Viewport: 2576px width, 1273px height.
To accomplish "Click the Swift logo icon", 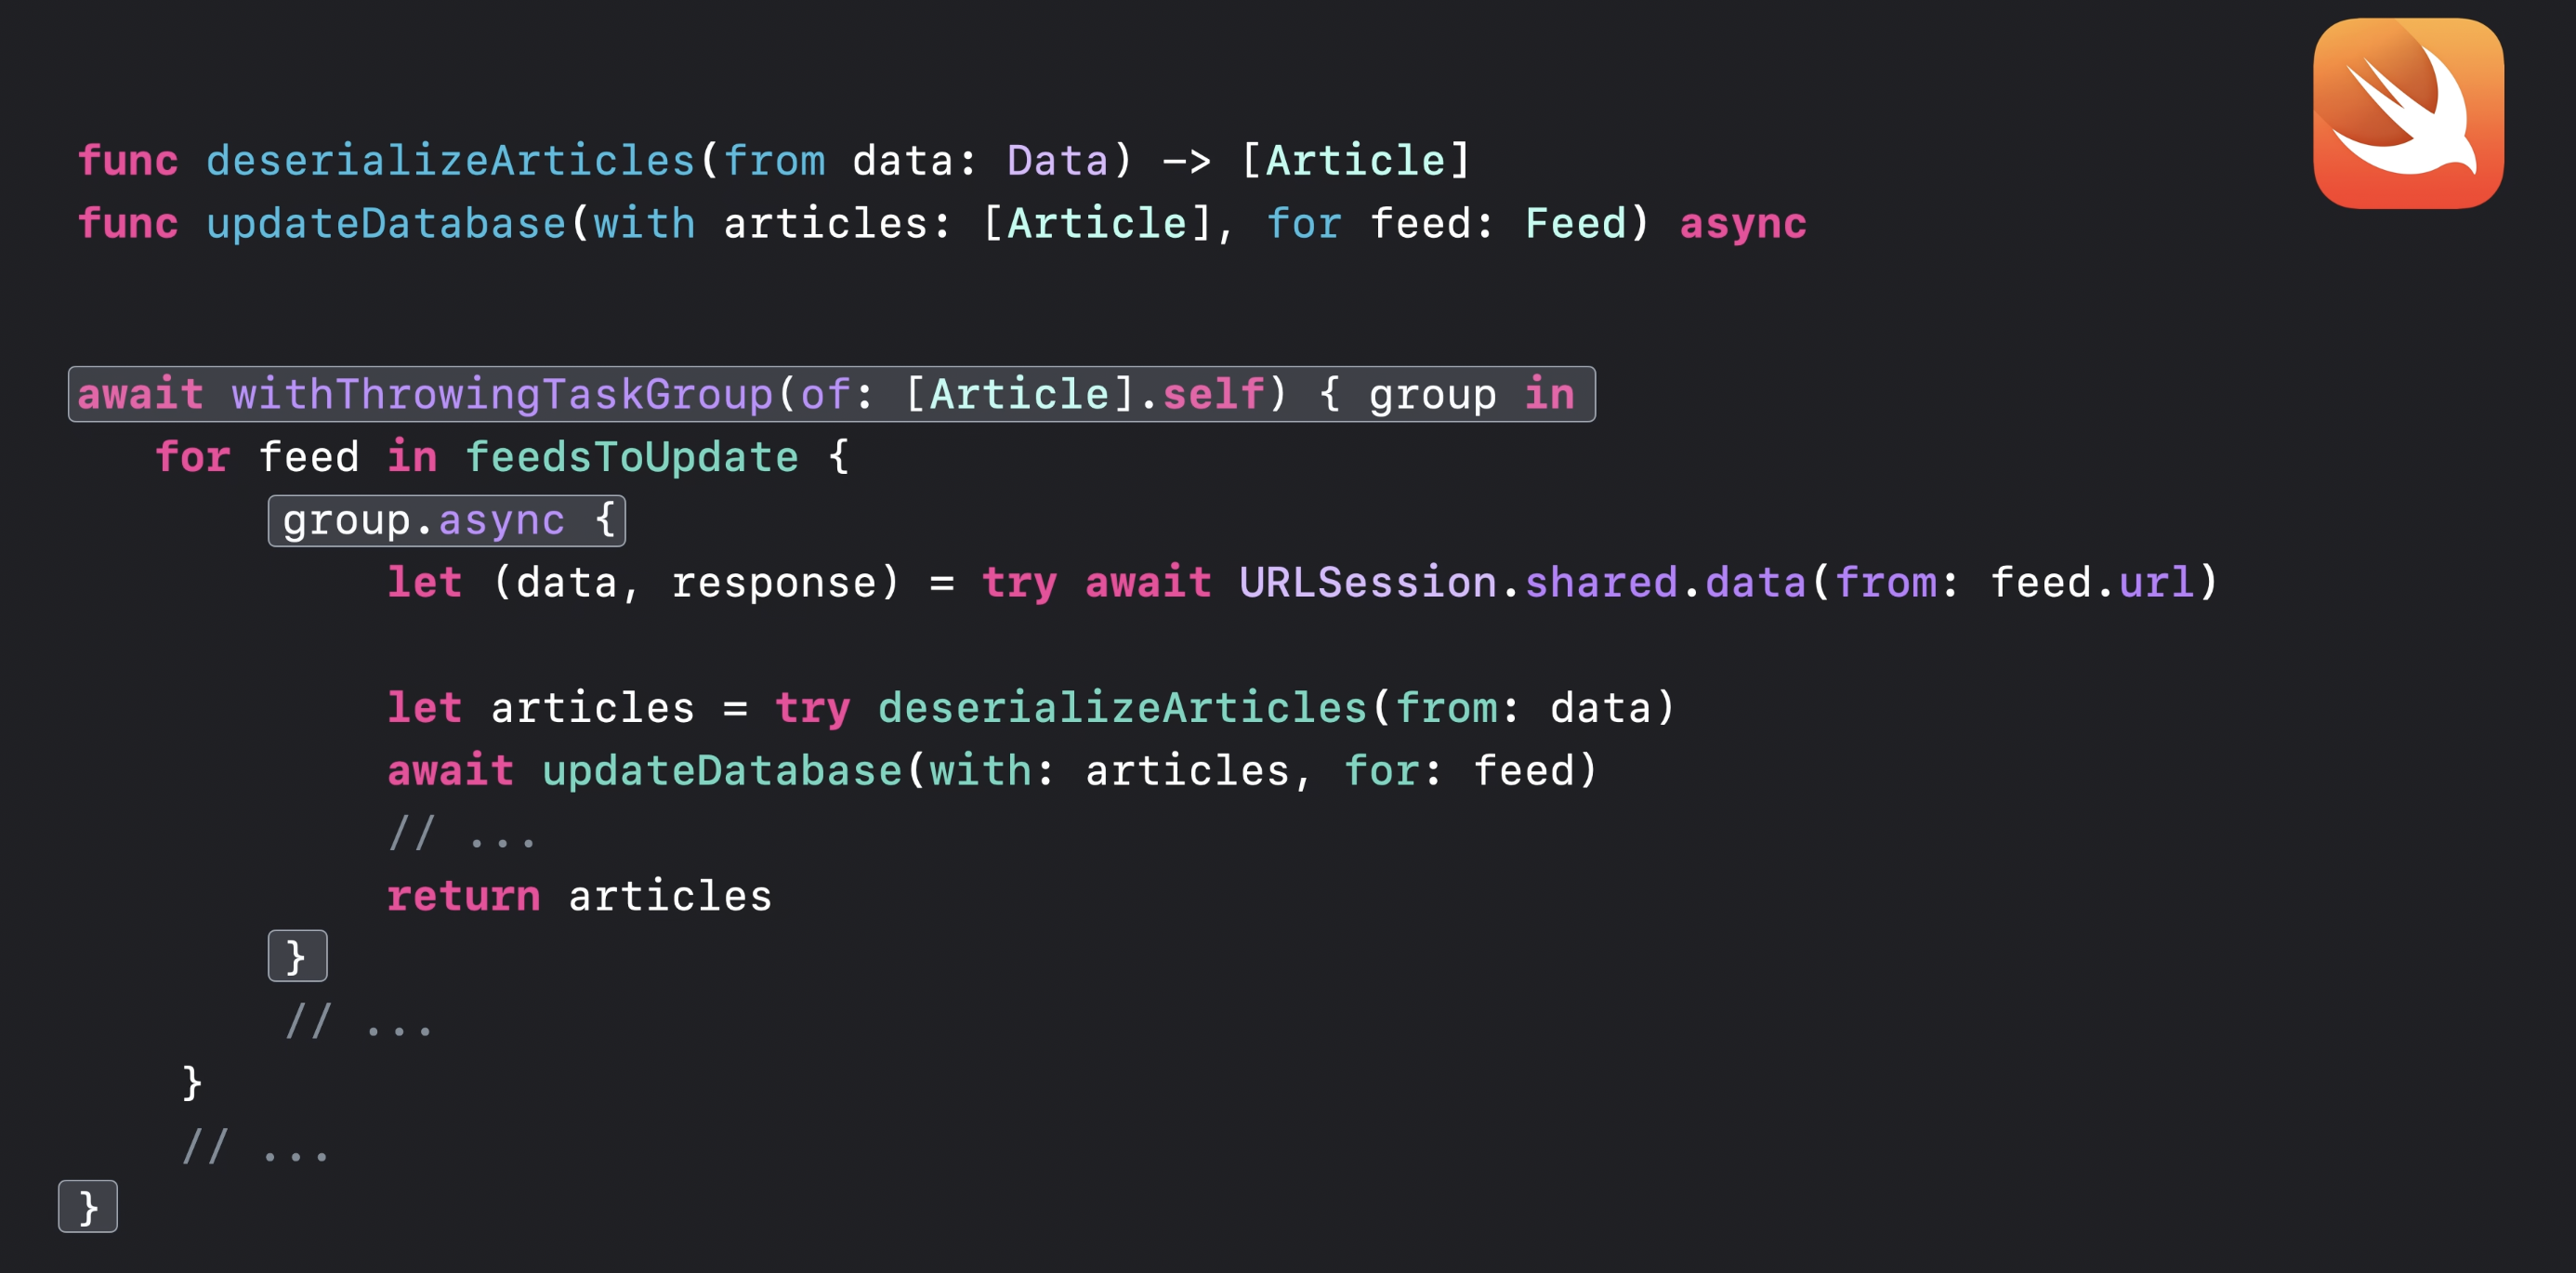I will coord(2407,113).
